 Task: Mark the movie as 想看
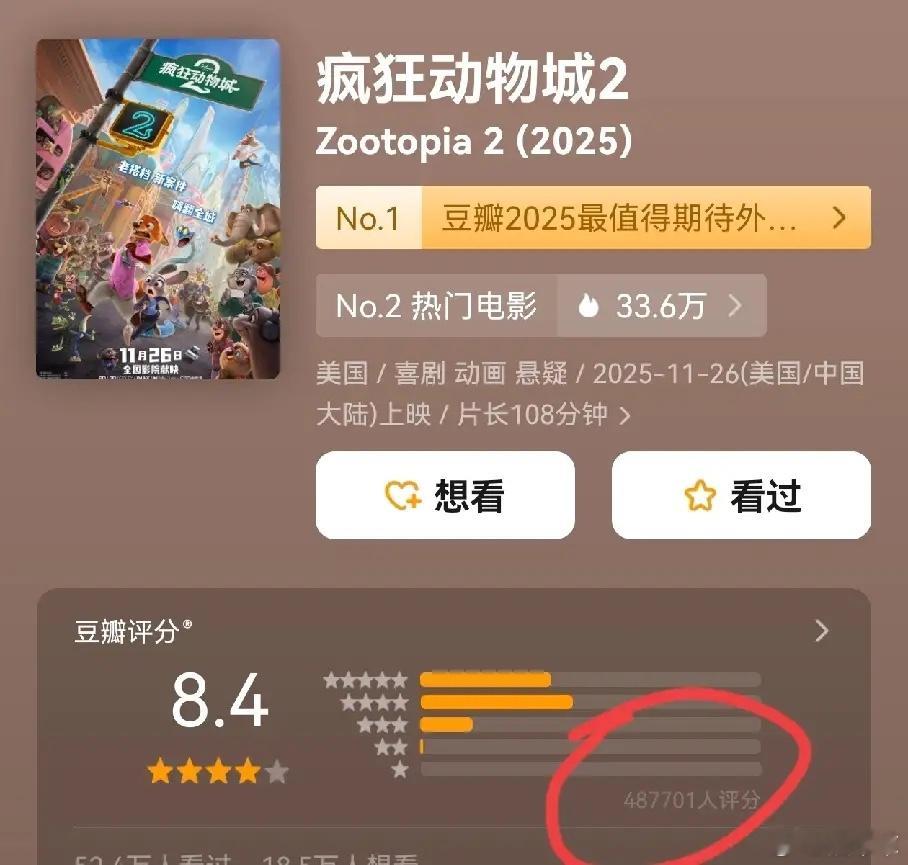click(x=445, y=495)
